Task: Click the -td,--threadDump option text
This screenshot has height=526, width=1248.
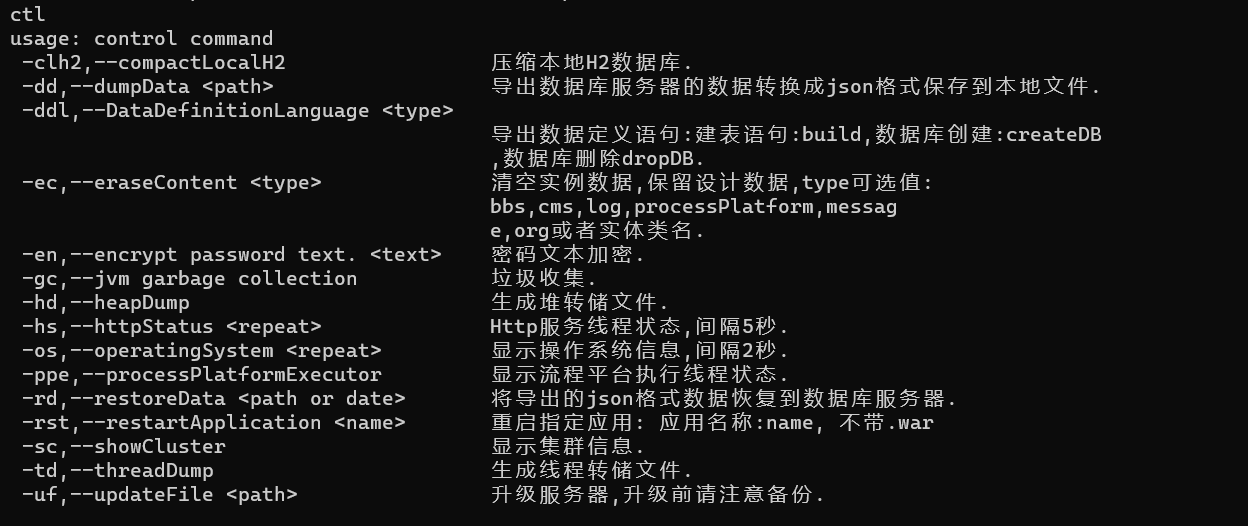Action: click(x=118, y=471)
